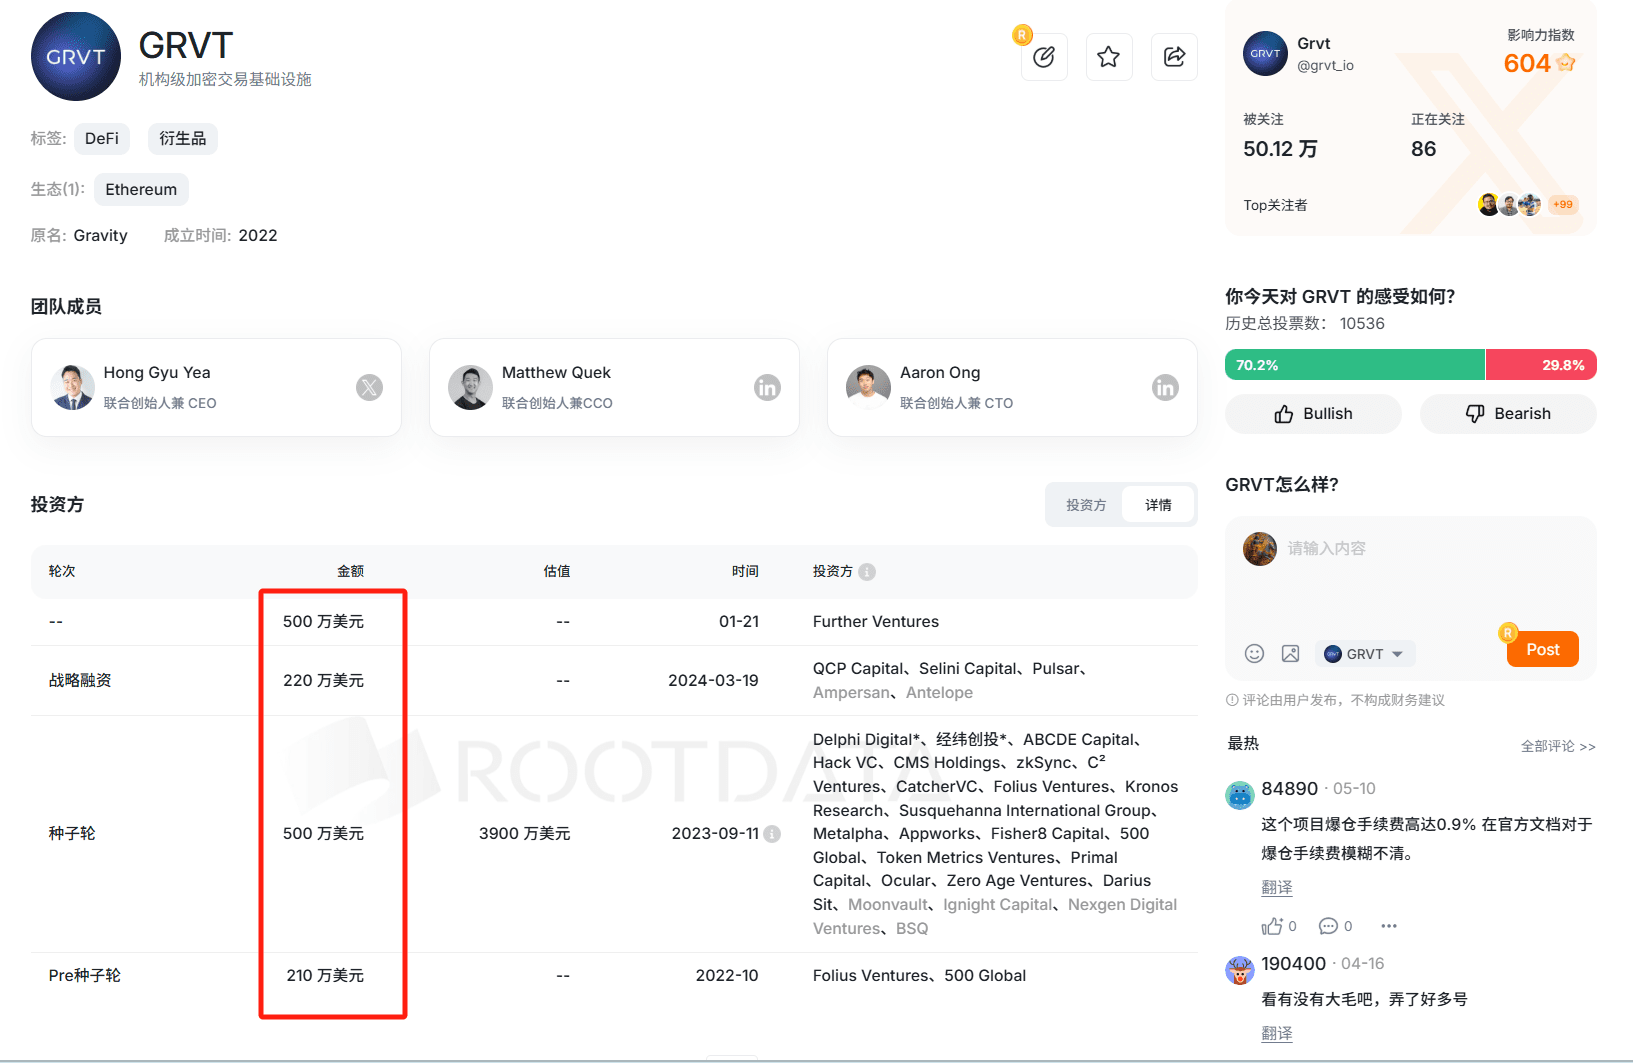
Task: Select the 衍生品 tag
Action: pos(183,139)
